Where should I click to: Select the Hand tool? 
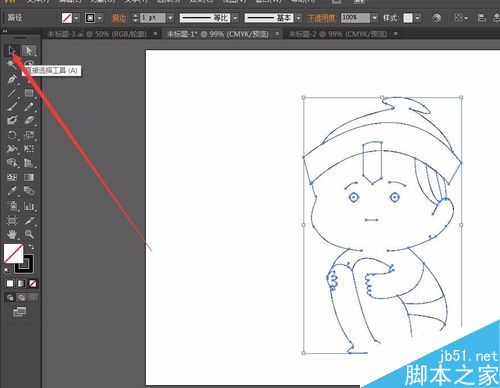click(x=12, y=234)
